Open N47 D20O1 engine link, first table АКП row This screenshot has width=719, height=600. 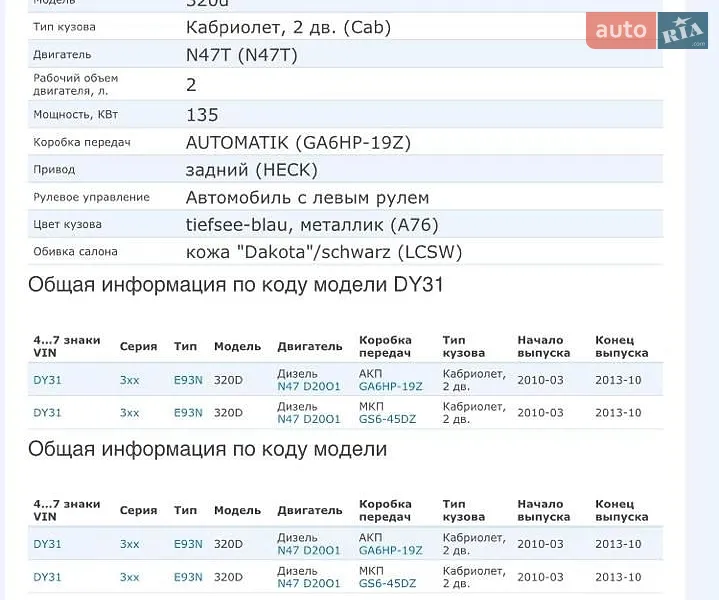[309, 387]
